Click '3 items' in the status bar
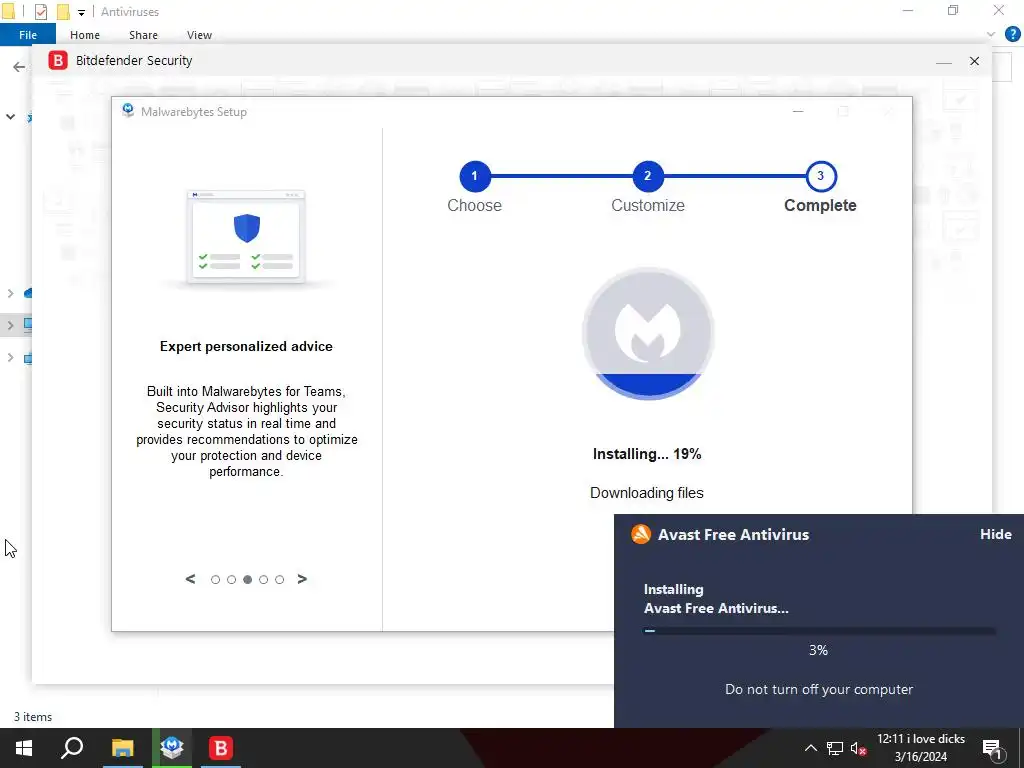Screen dimensions: 1024x768 (33, 716)
